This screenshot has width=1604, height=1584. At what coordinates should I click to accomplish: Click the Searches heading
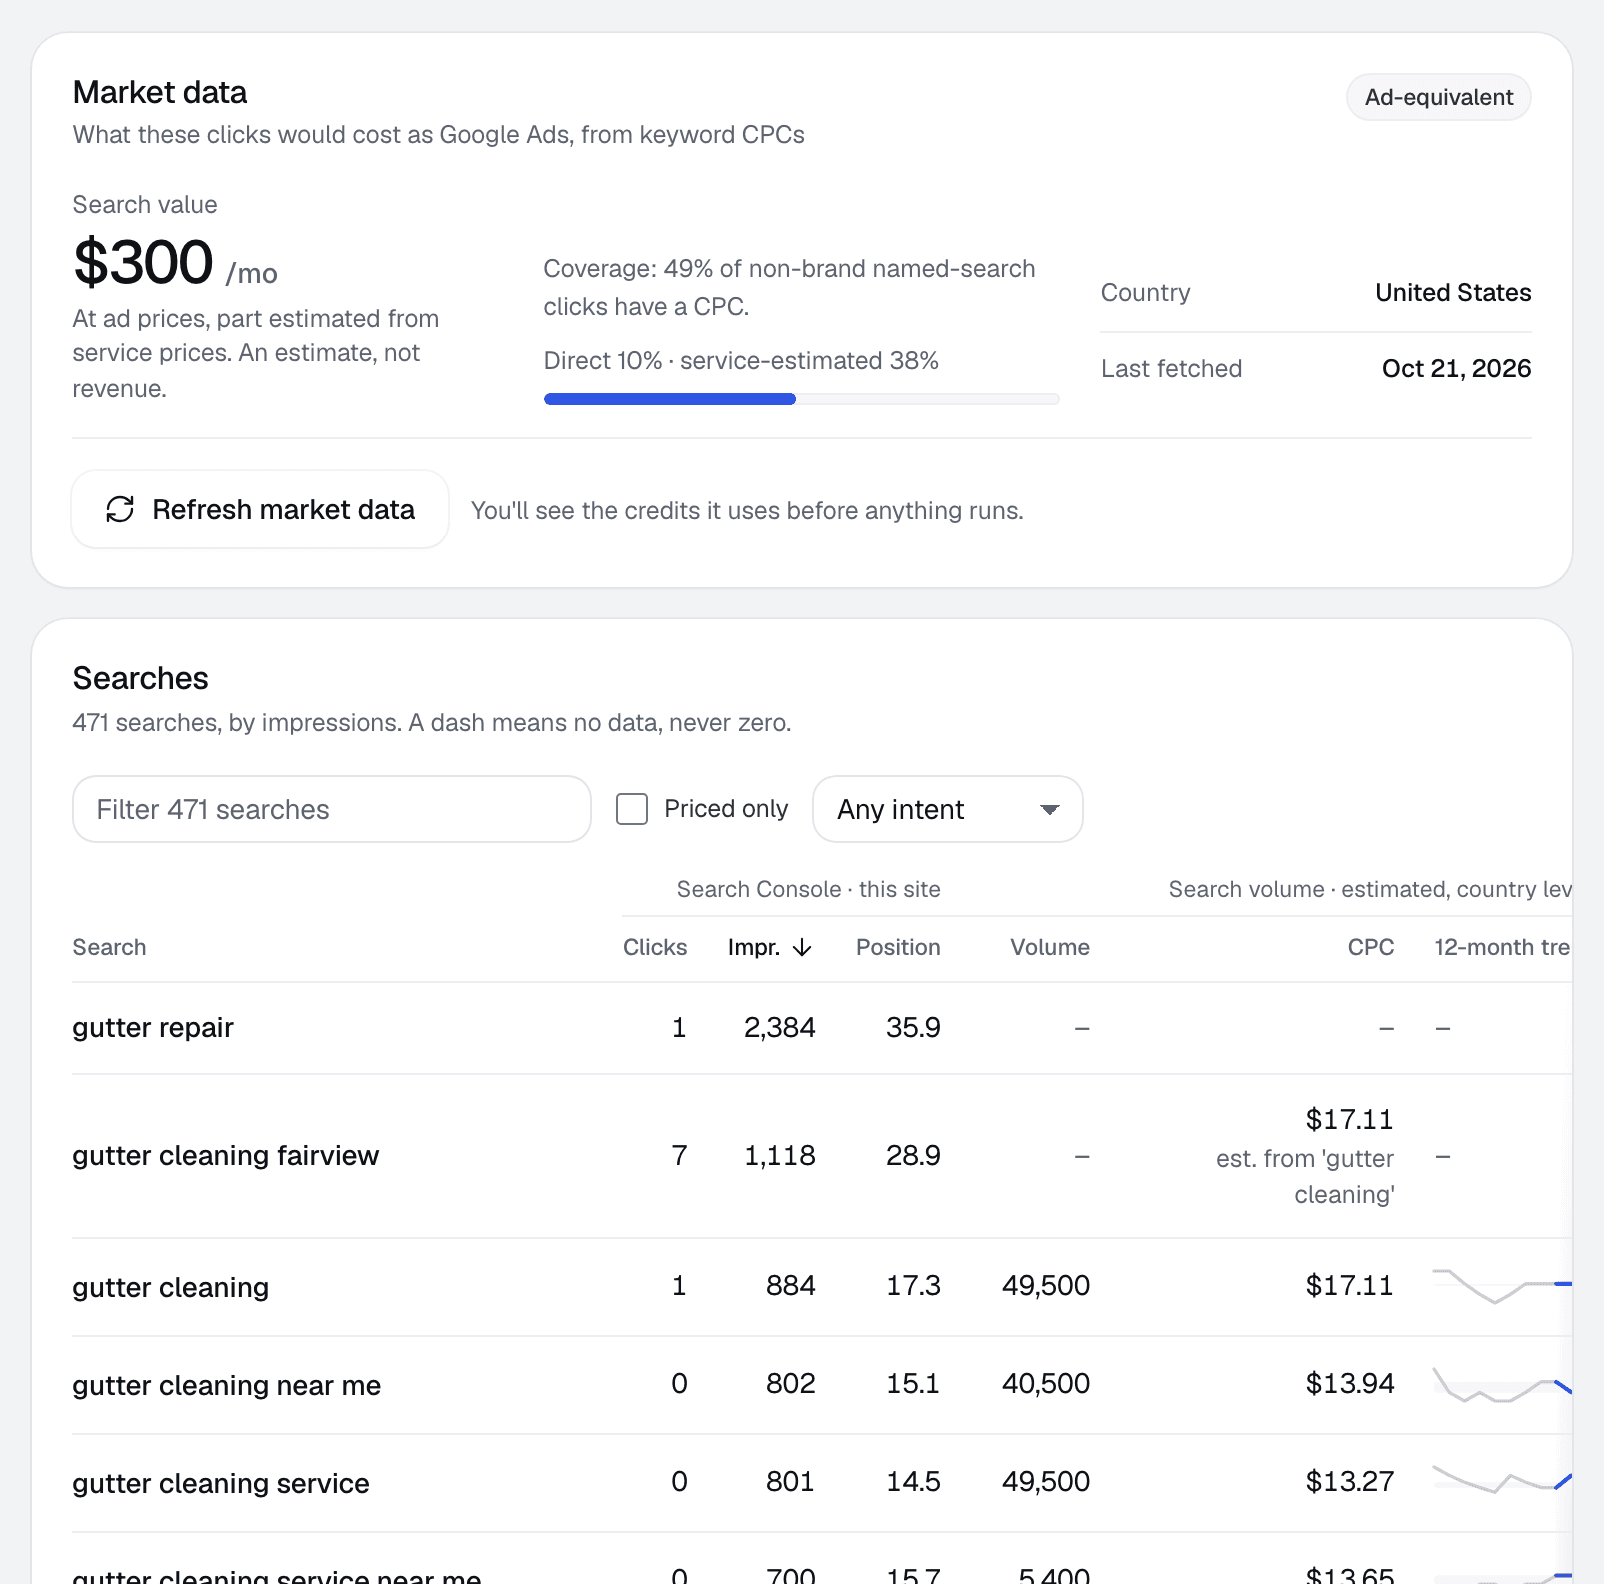tap(141, 678)
